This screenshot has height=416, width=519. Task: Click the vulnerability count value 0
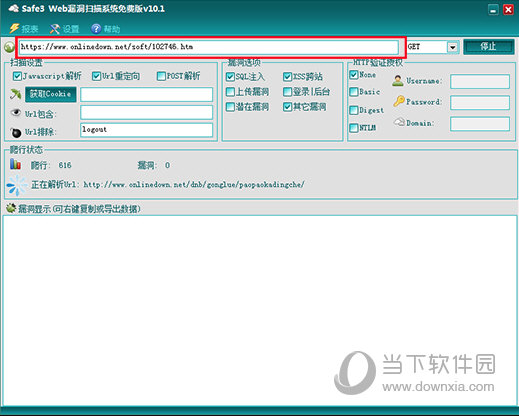(x=167, y=165)
